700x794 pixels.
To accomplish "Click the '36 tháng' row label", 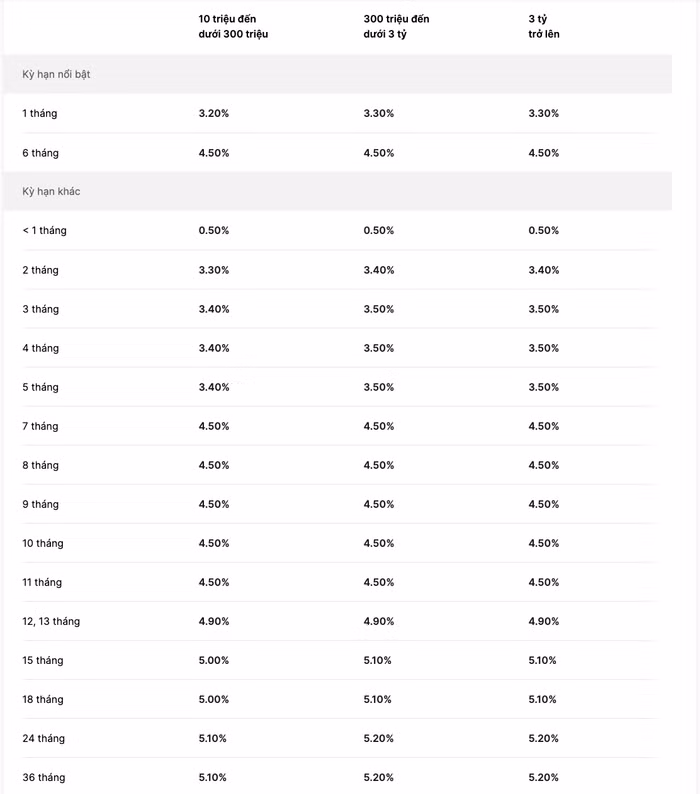I will click(x=44, y=777).
